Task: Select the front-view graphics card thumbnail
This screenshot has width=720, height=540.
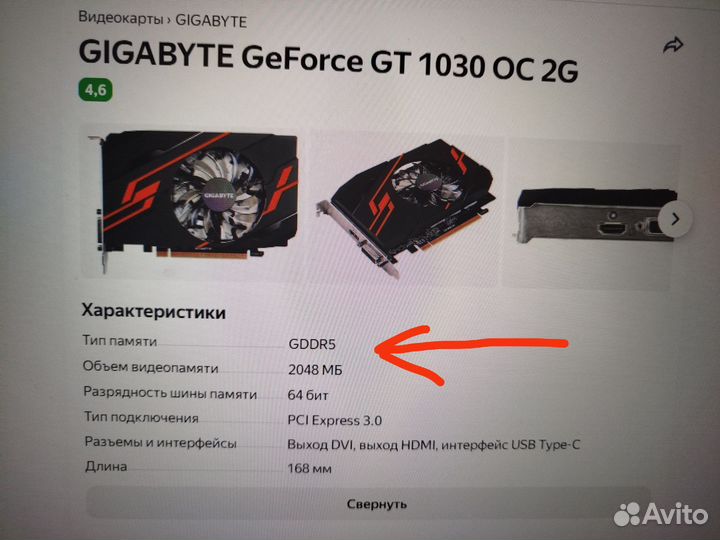Action: click(192, 204)
